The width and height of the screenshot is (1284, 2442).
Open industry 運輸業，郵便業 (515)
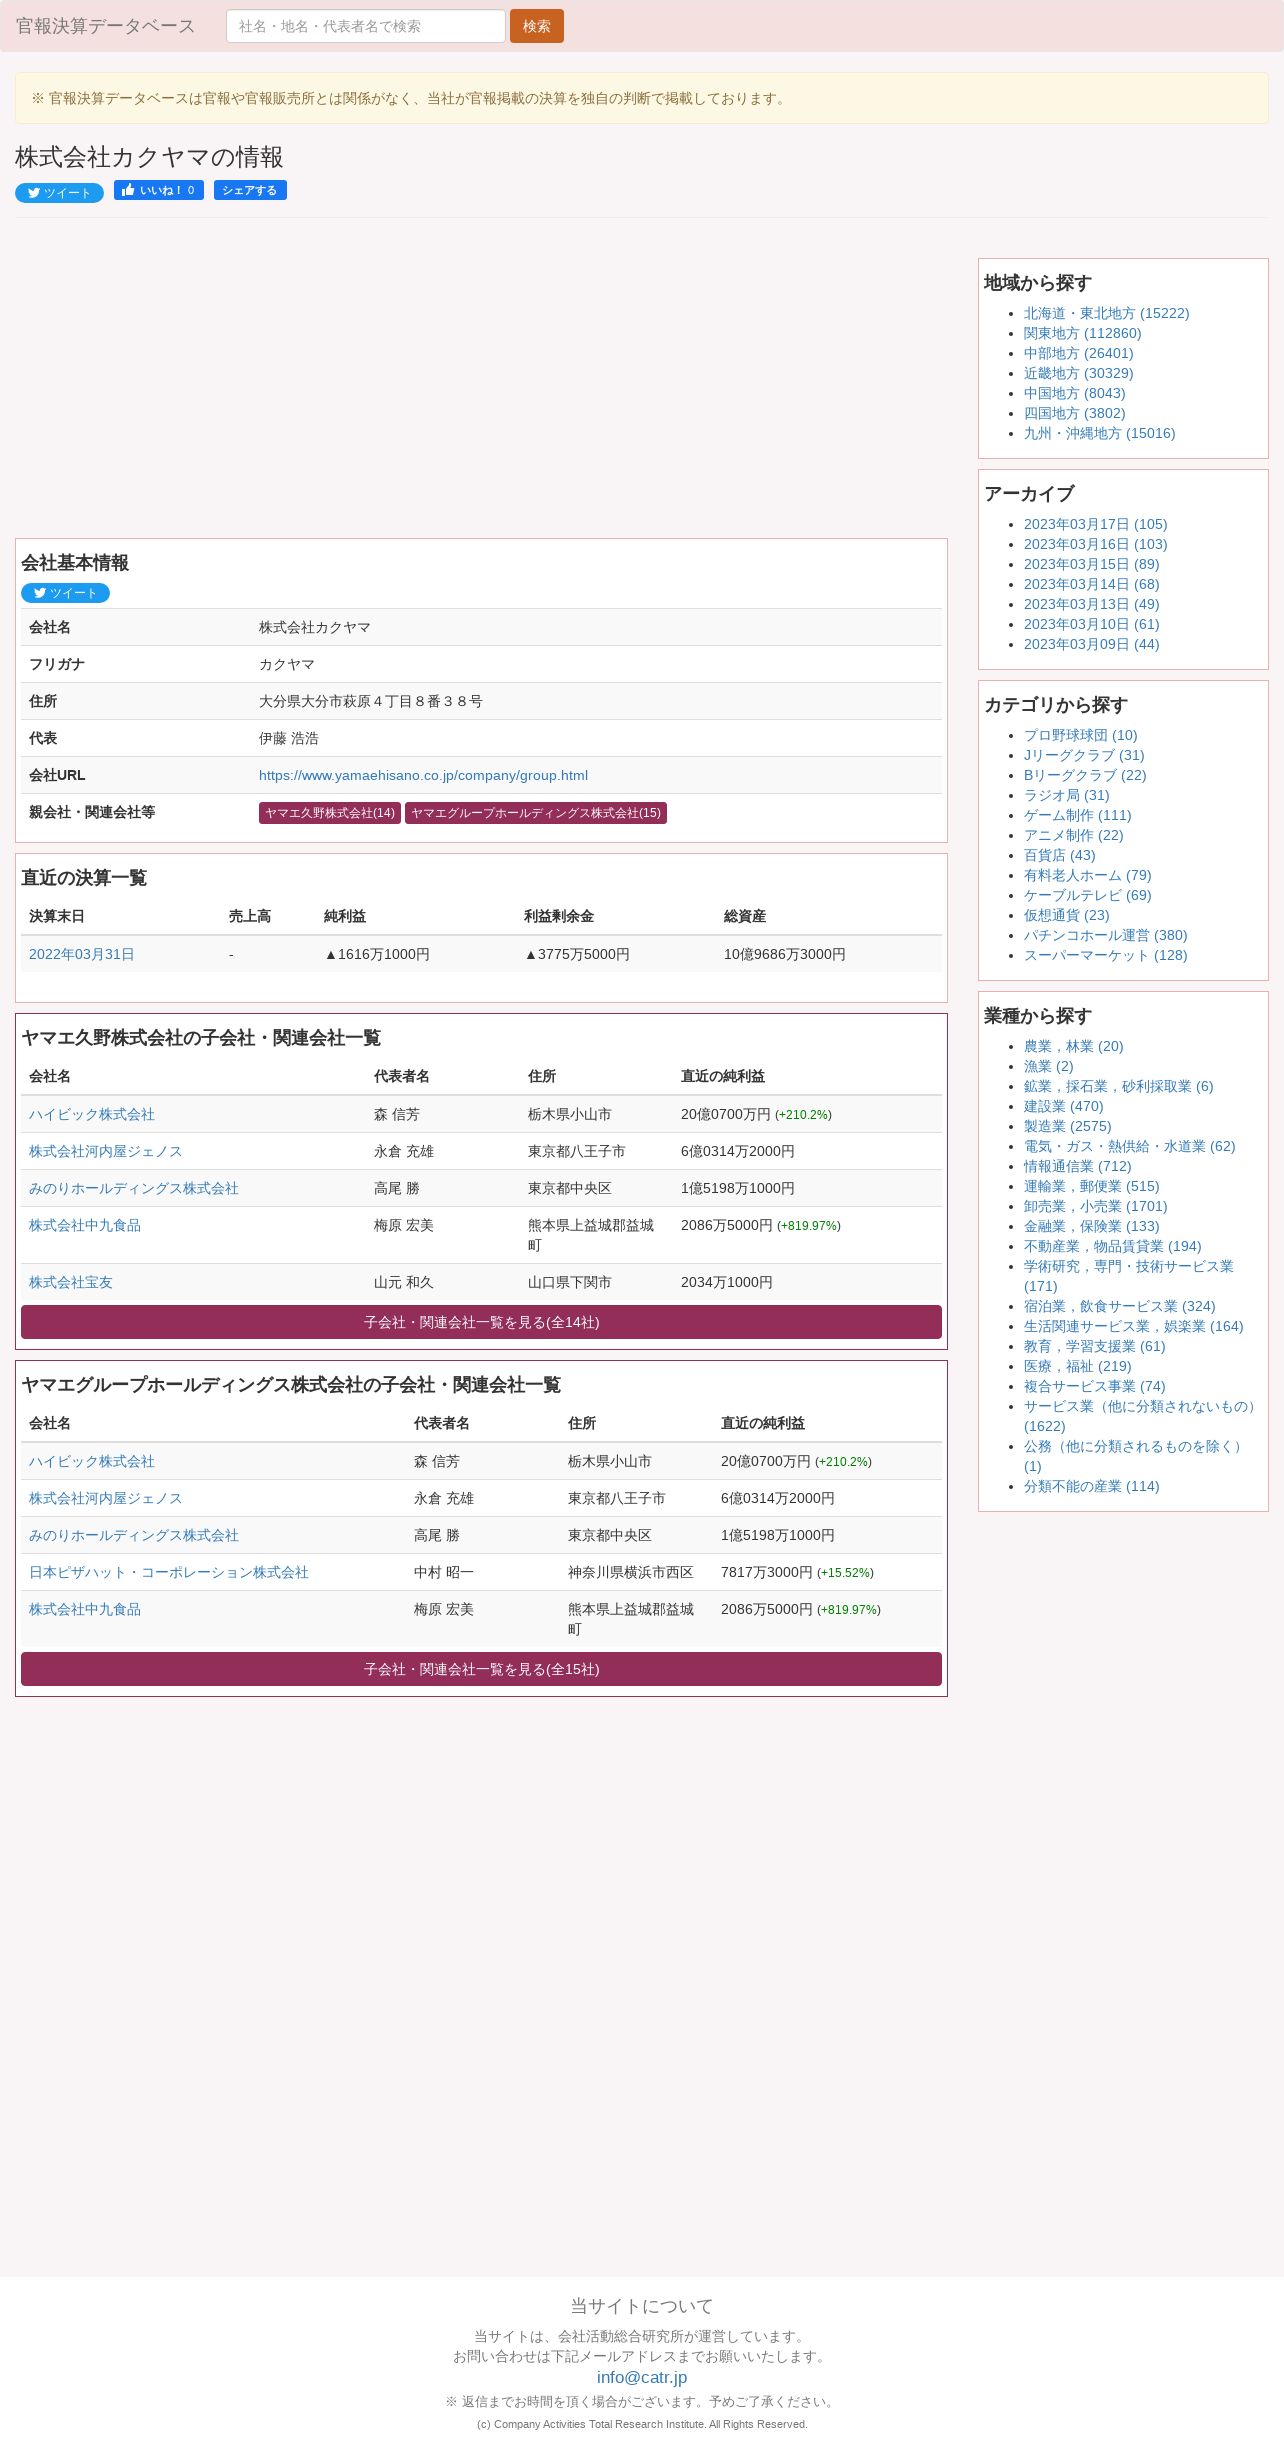(x=1091, y=1186)
